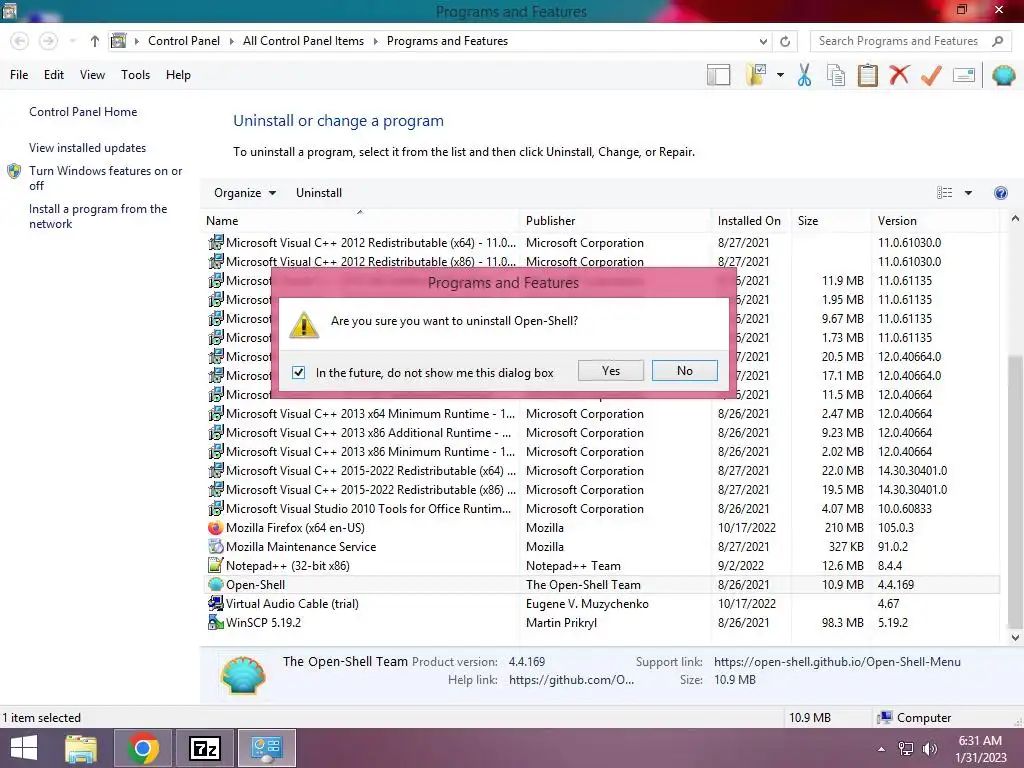Click Control Panel taskbar button
The width and height of the screenshot is (1024, 768).
click(x=266, y=748)
